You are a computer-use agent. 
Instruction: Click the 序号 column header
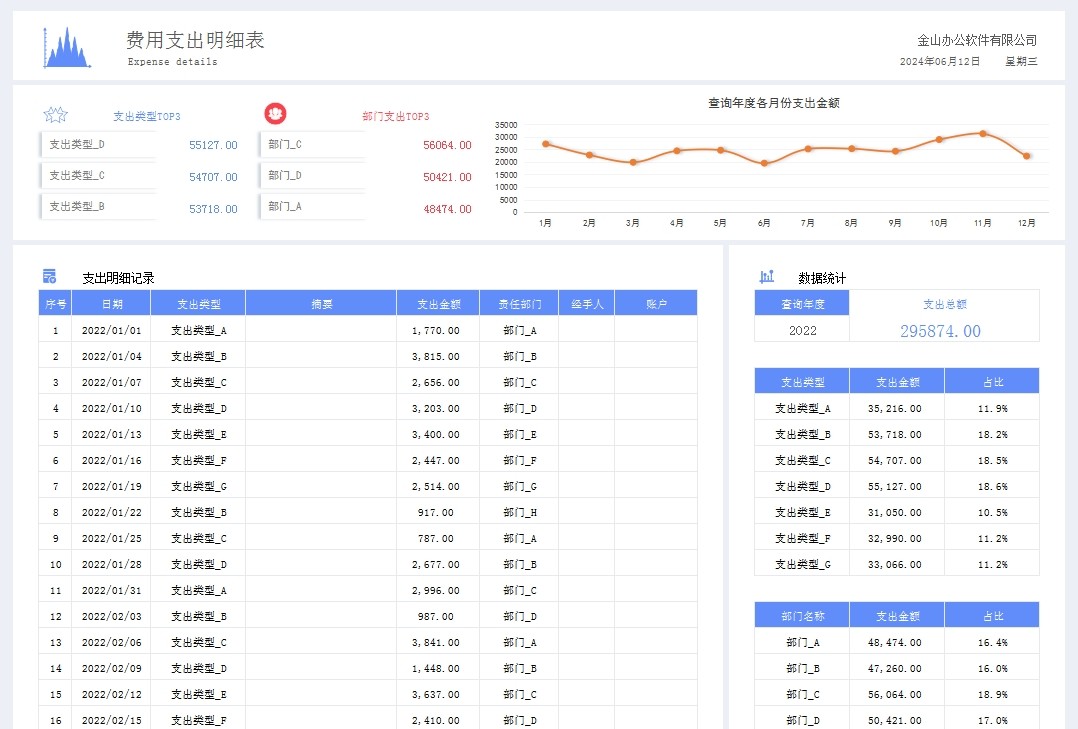[x=55, y=303]
